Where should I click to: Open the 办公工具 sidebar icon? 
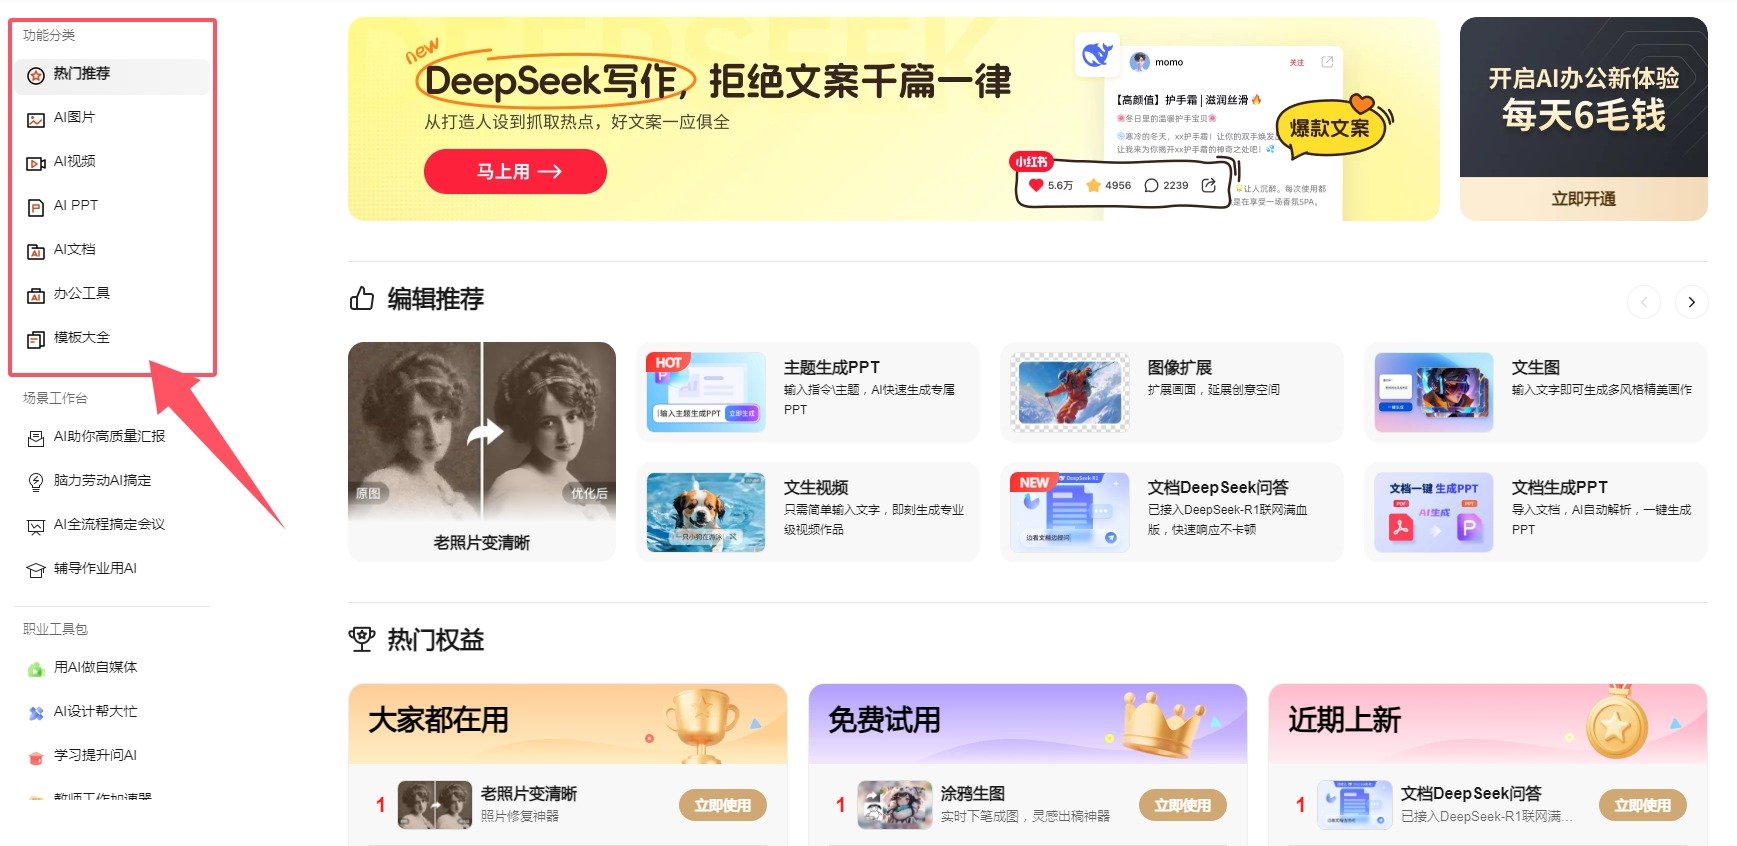36,295
